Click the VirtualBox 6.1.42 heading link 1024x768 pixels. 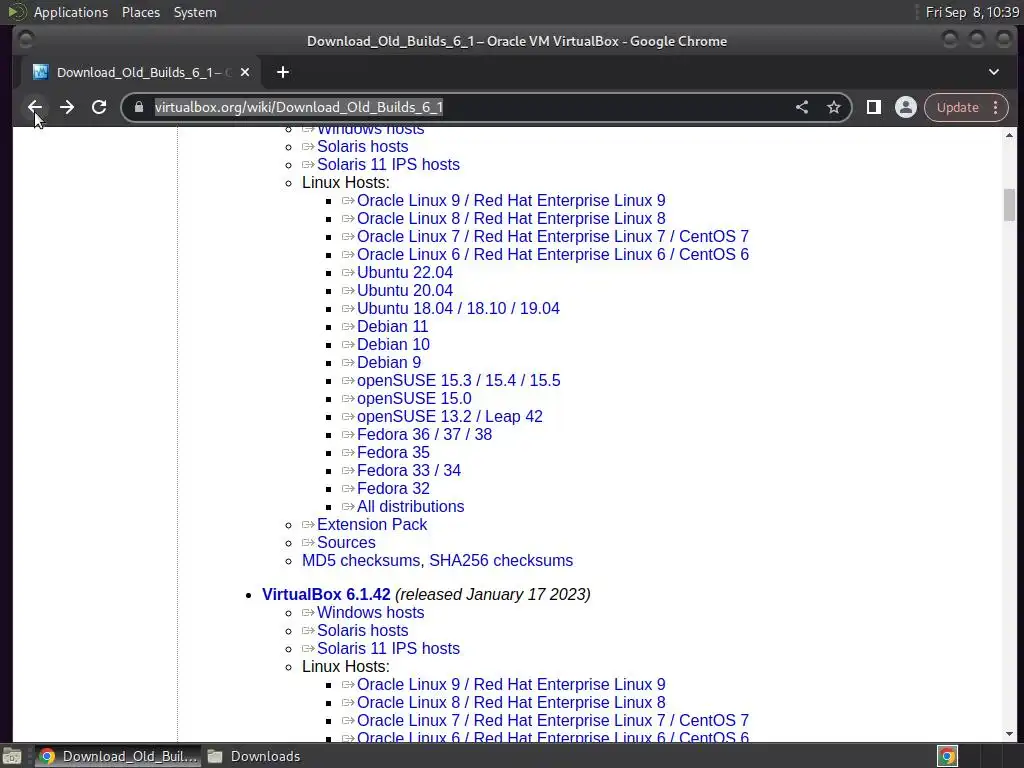[x=326, y=594]
